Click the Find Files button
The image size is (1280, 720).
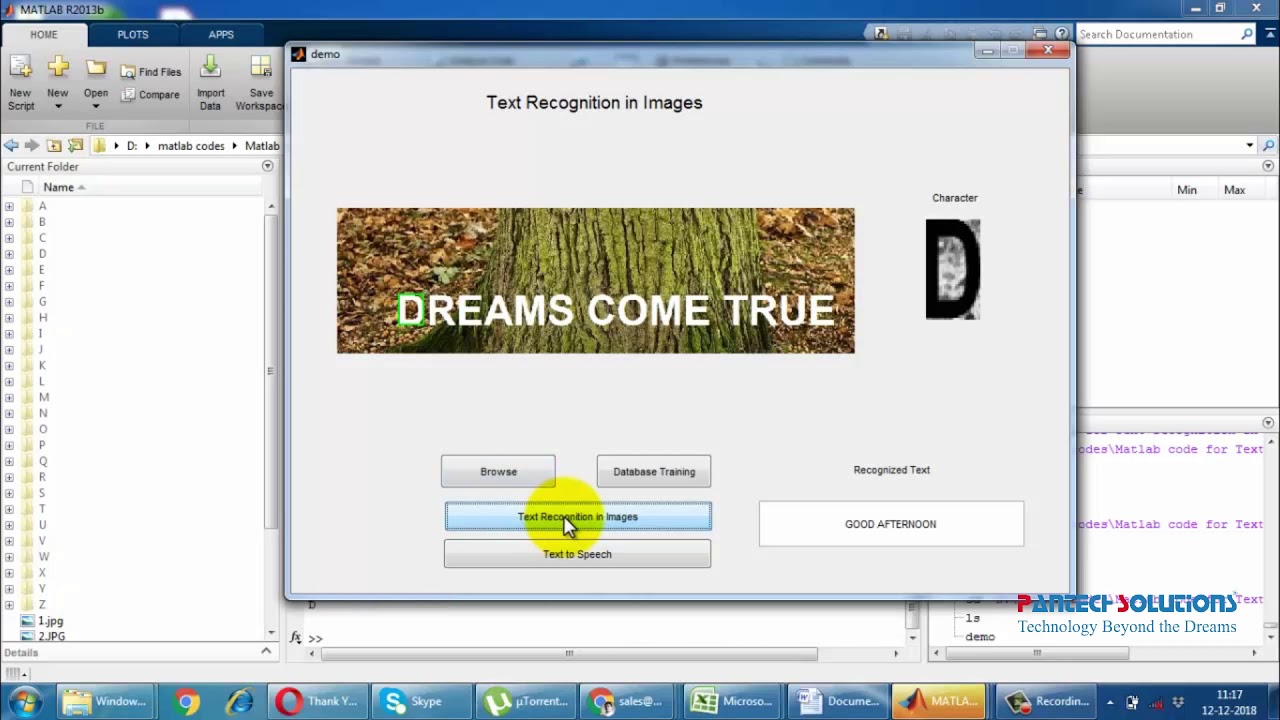(x=151, y=72)
